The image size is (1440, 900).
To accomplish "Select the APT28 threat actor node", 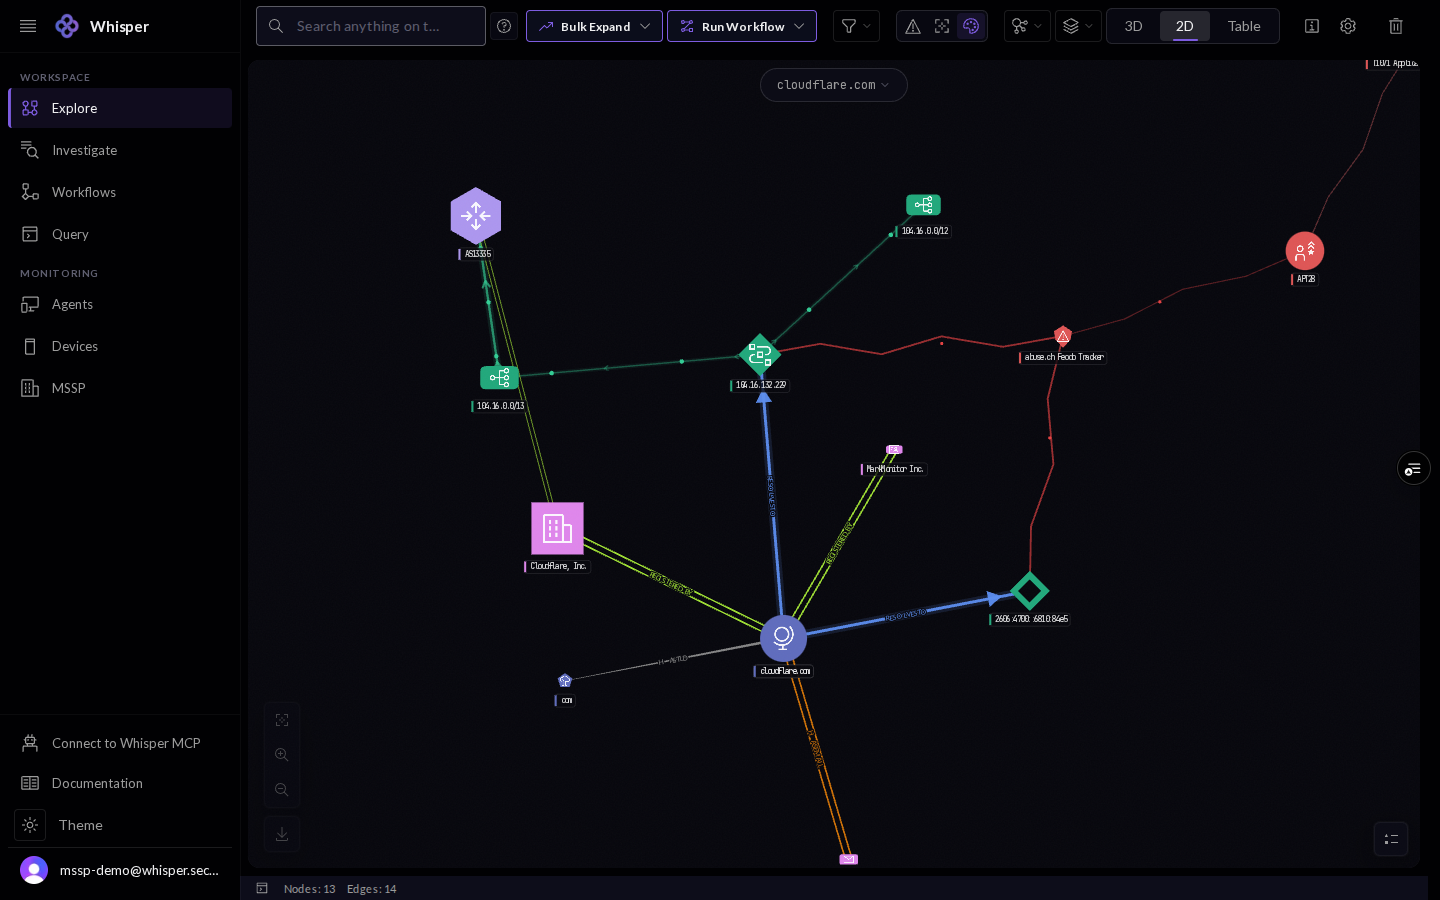I will click(x=1305, y=251).
